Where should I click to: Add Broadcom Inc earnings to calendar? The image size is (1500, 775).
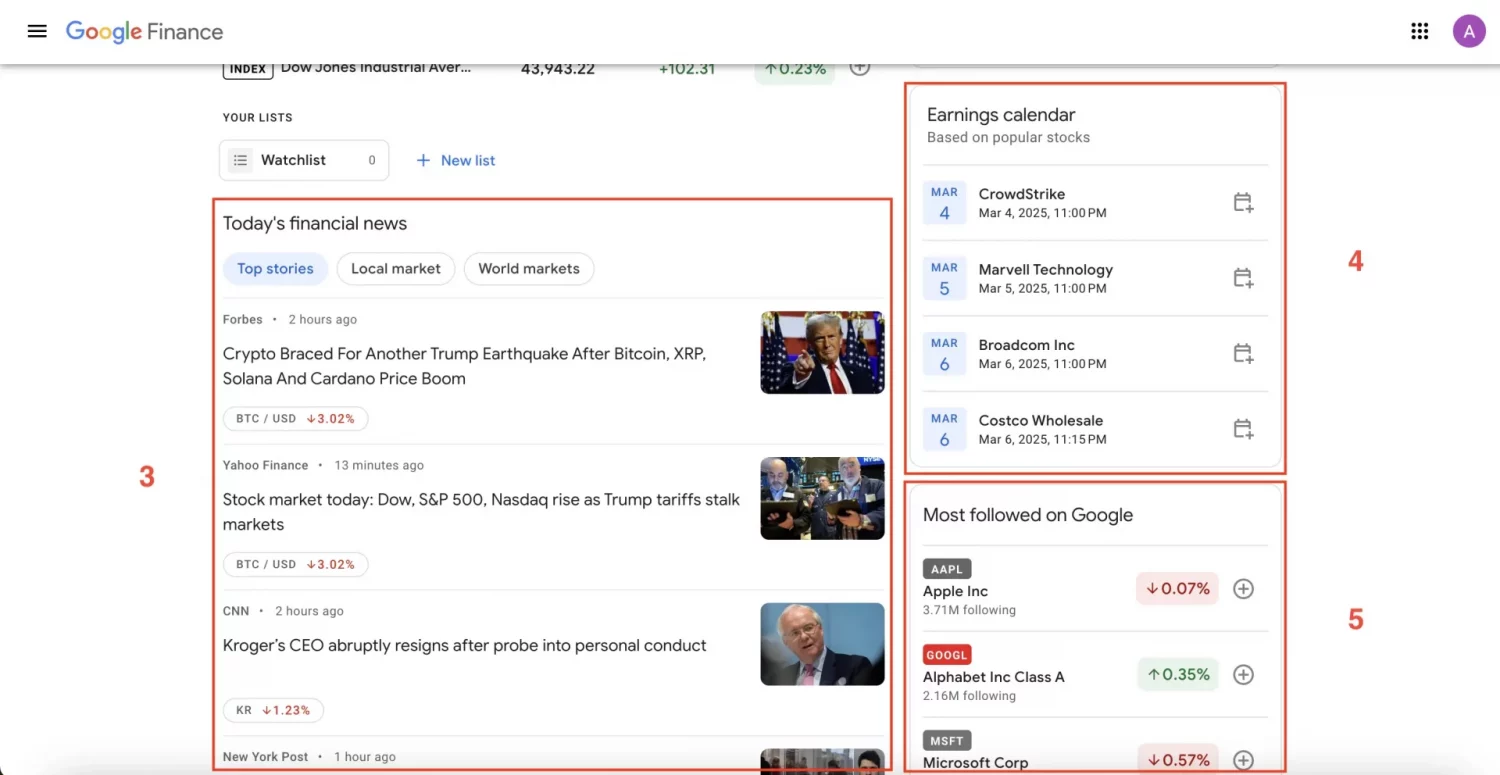point(1243,353)
